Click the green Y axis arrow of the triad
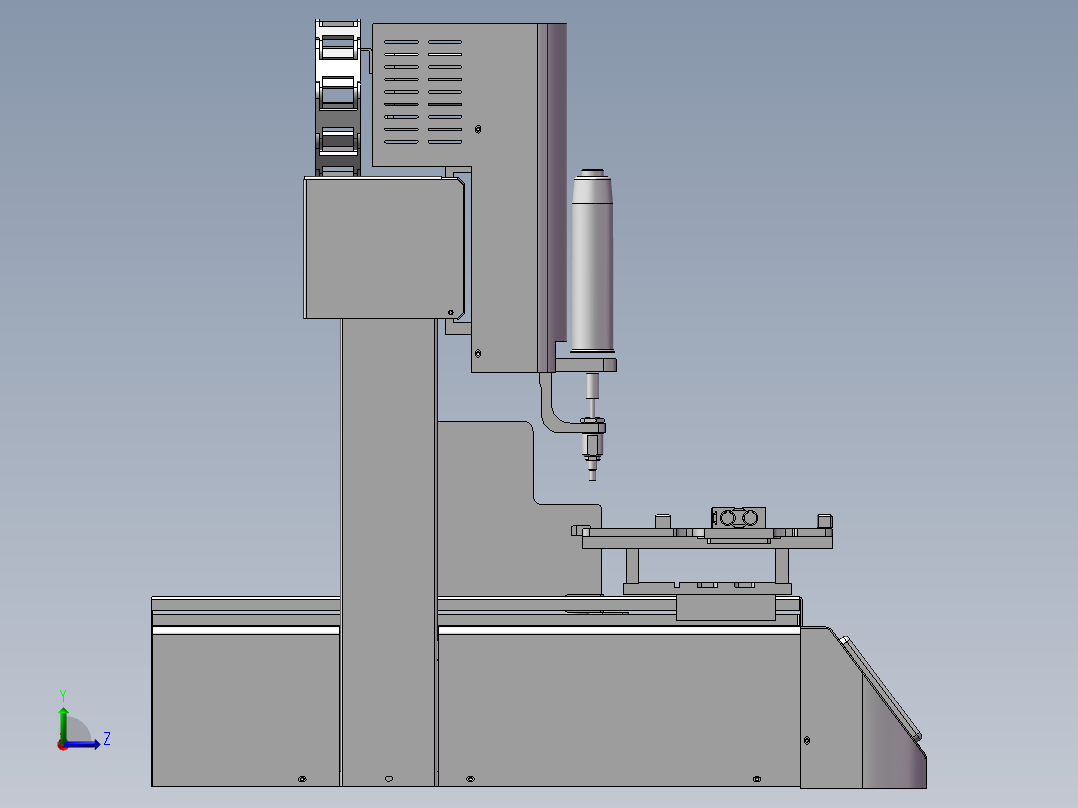 click(63, 723)
